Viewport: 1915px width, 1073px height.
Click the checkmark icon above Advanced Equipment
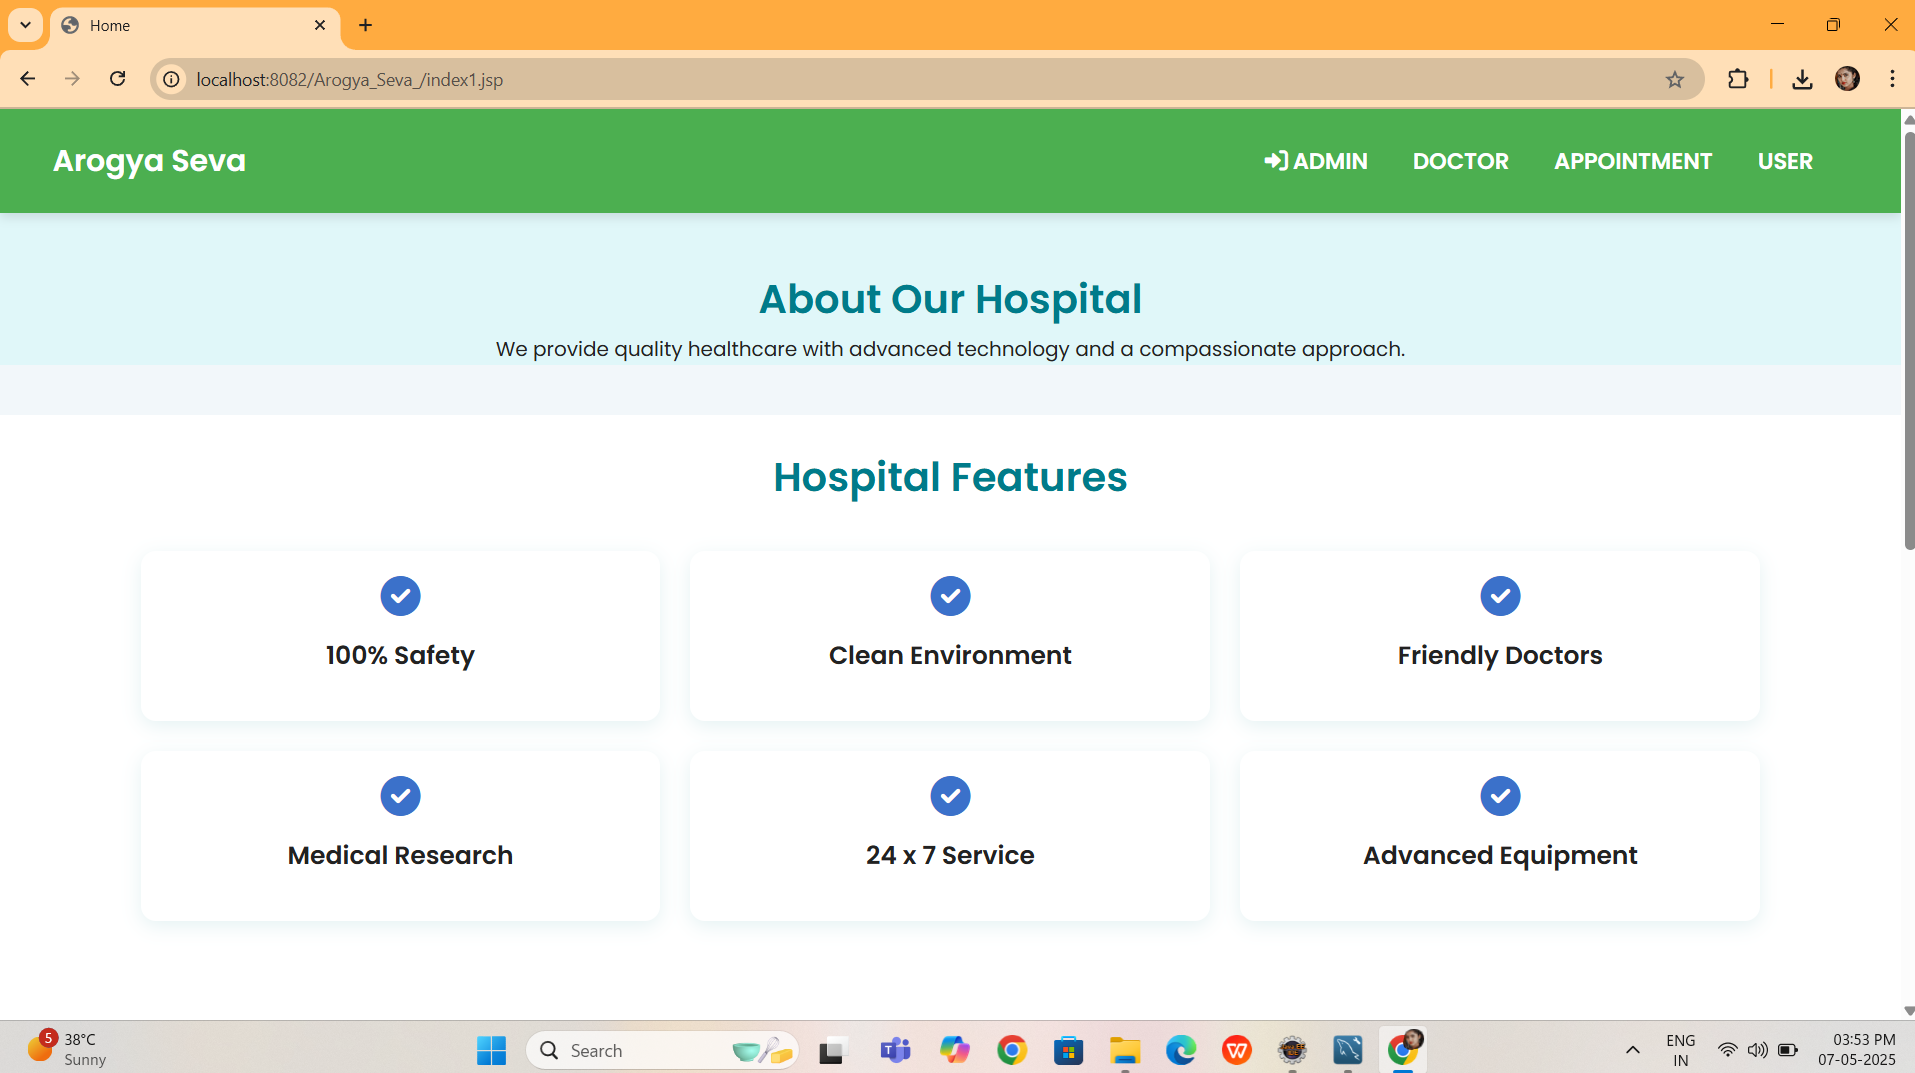tap(1500, 795)
